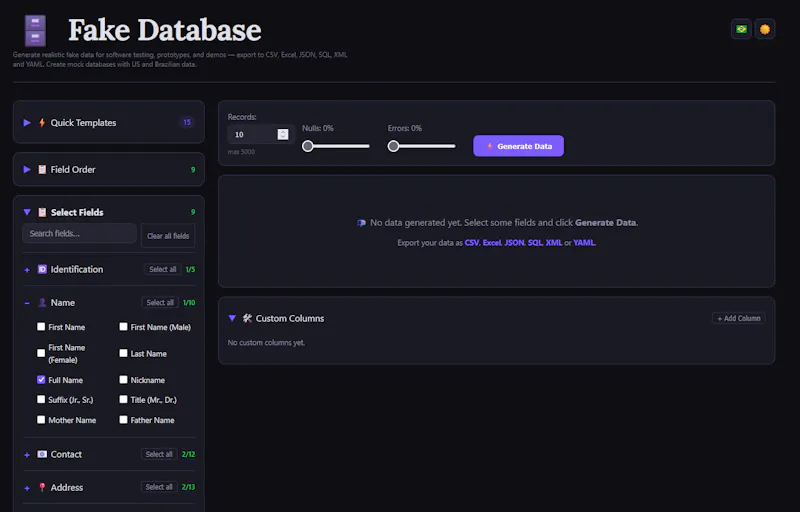Tick the First Name (Female) checkbox

pos(41,353)
